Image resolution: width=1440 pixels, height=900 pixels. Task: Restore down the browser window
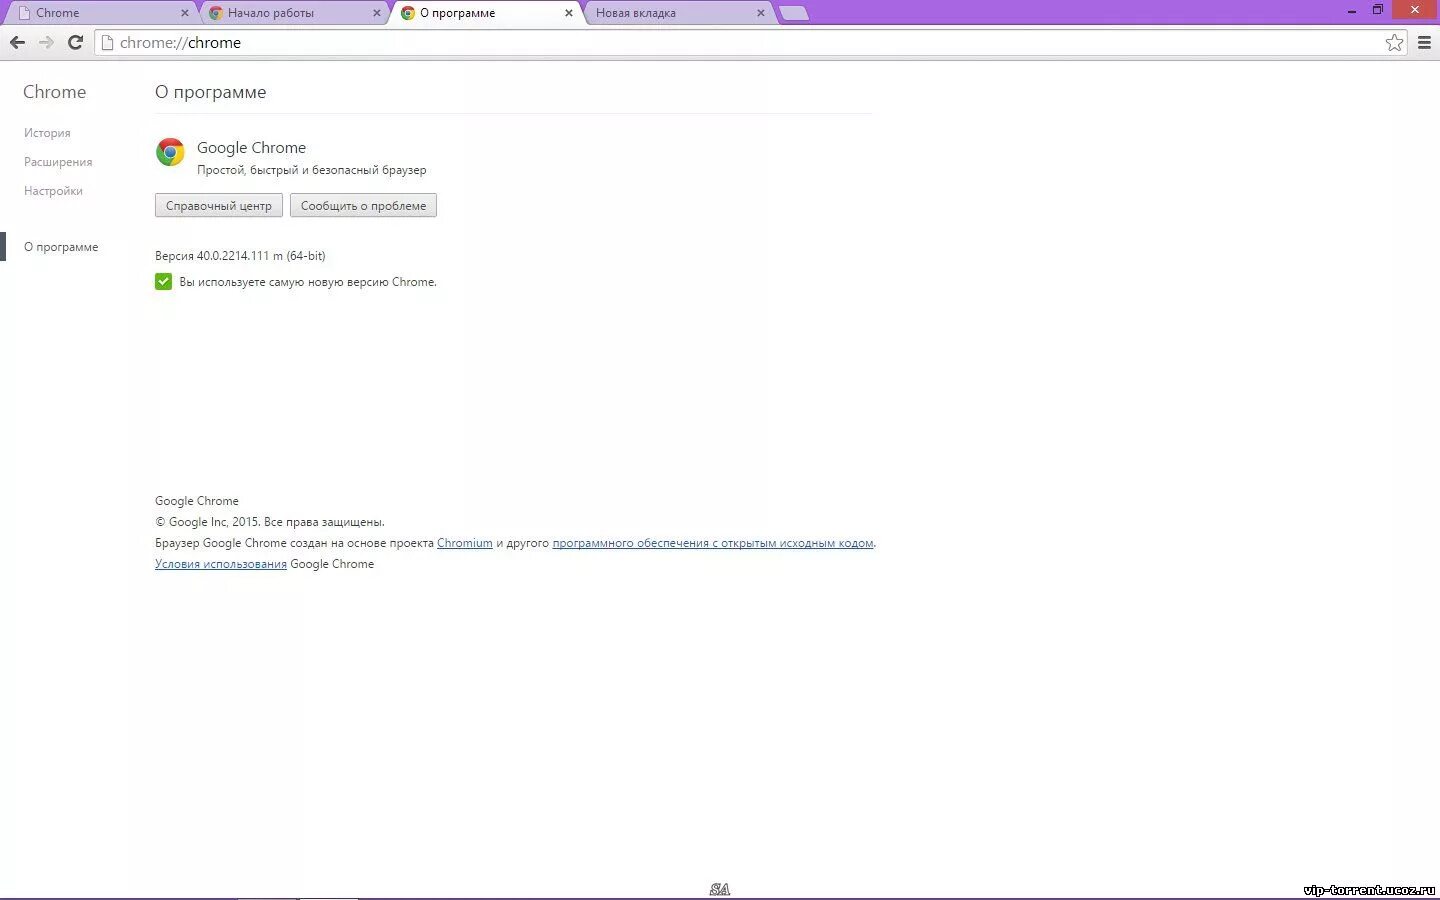click(x=1378, y=10)
